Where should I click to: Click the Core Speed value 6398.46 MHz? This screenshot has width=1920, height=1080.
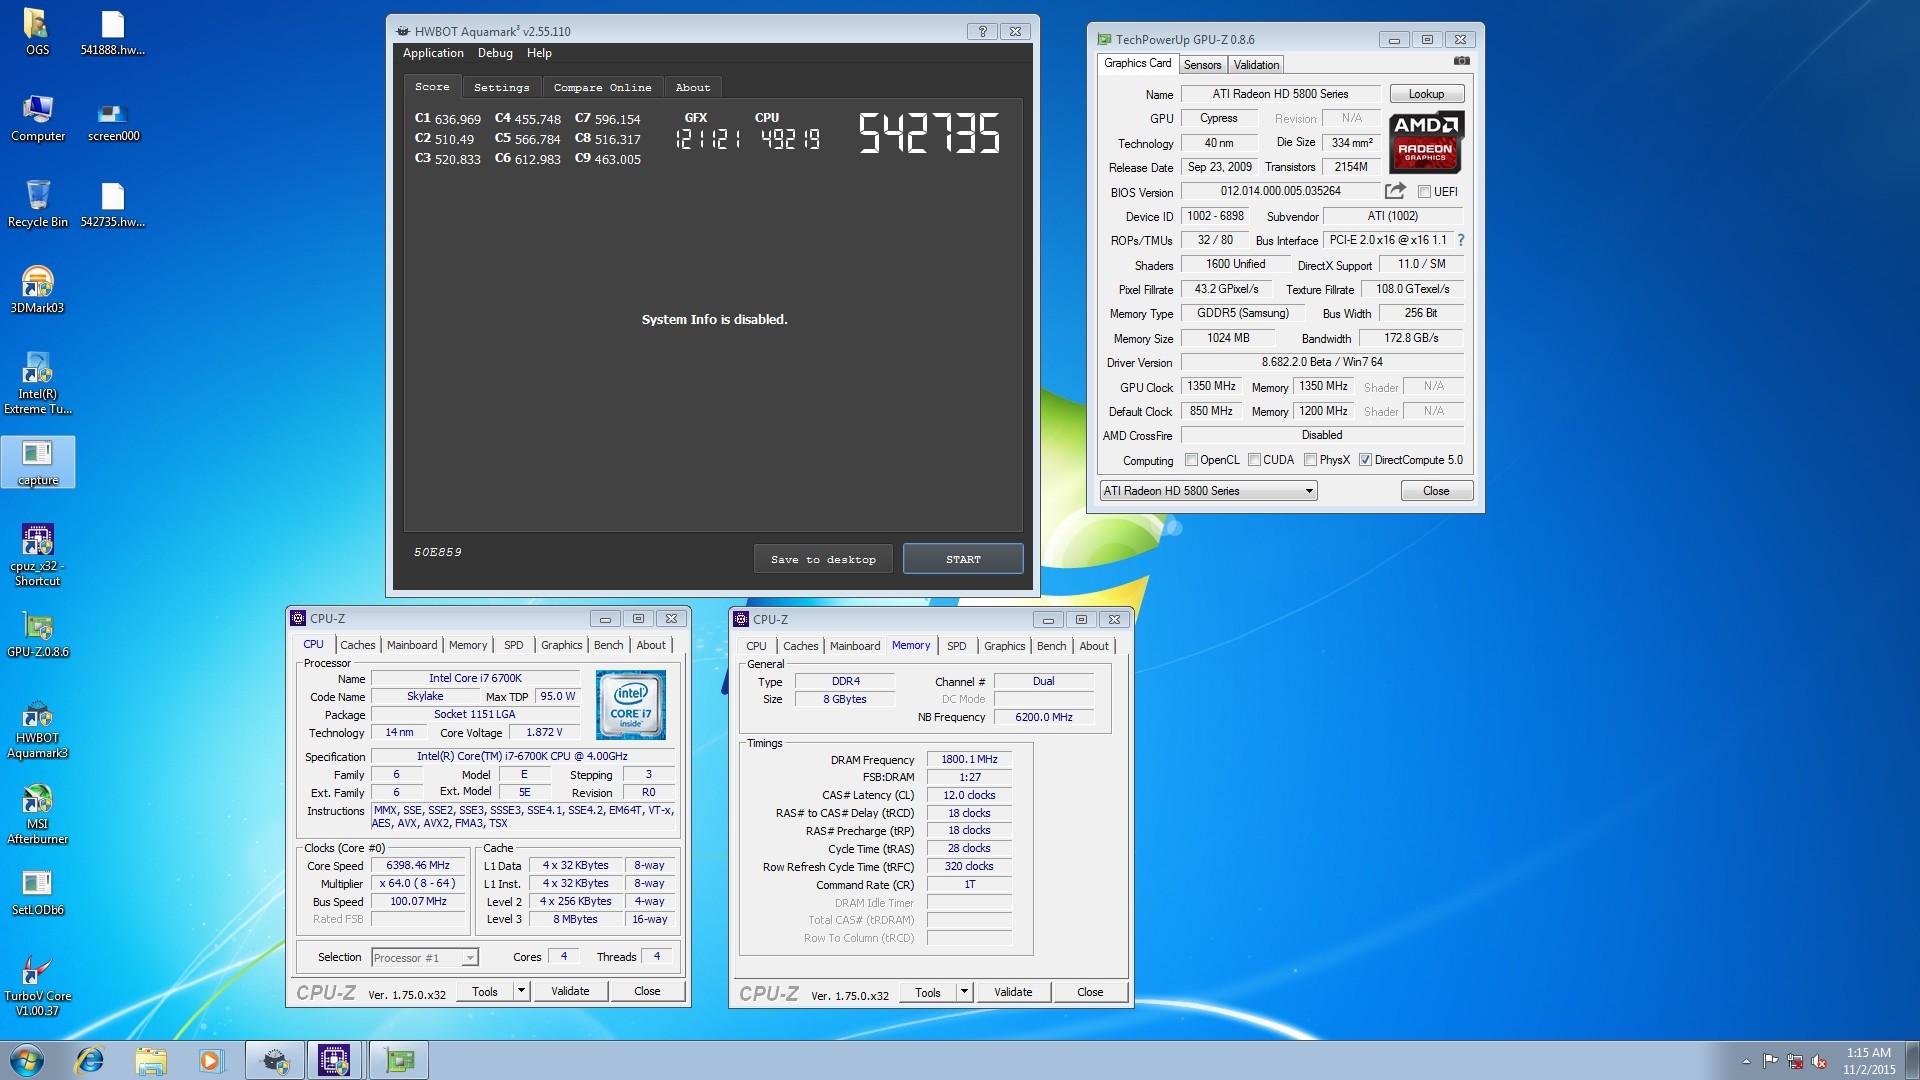pos(418,866)
